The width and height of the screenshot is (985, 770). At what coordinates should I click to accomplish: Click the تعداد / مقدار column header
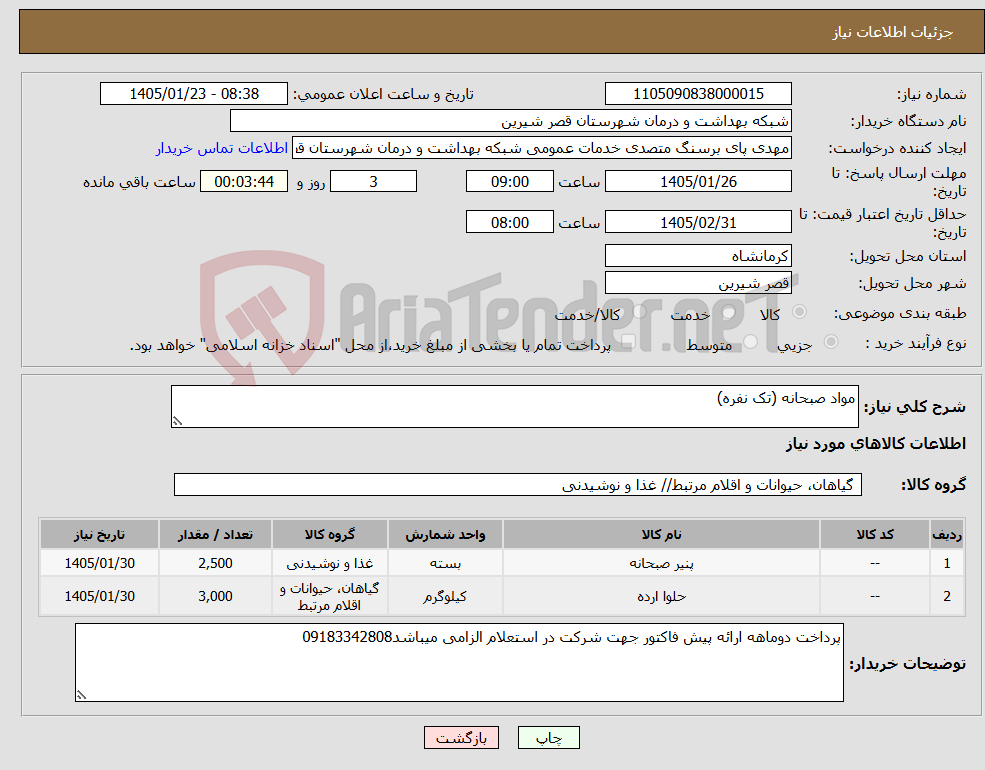[x=215, y=534]
